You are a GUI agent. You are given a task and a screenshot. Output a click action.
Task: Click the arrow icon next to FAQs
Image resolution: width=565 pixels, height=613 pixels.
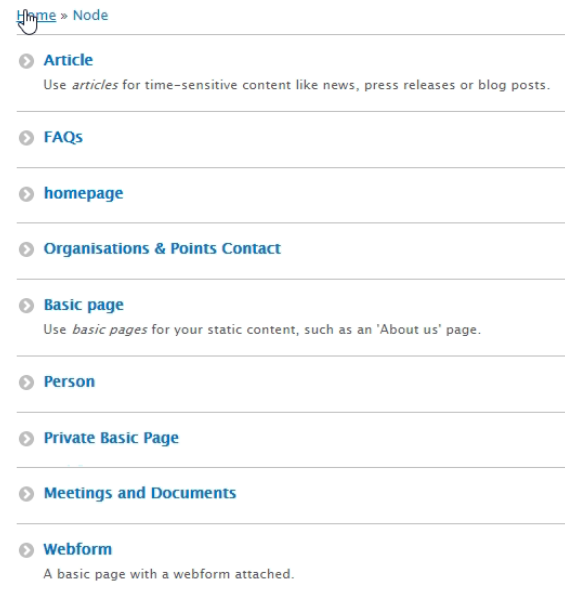(27, 138)
